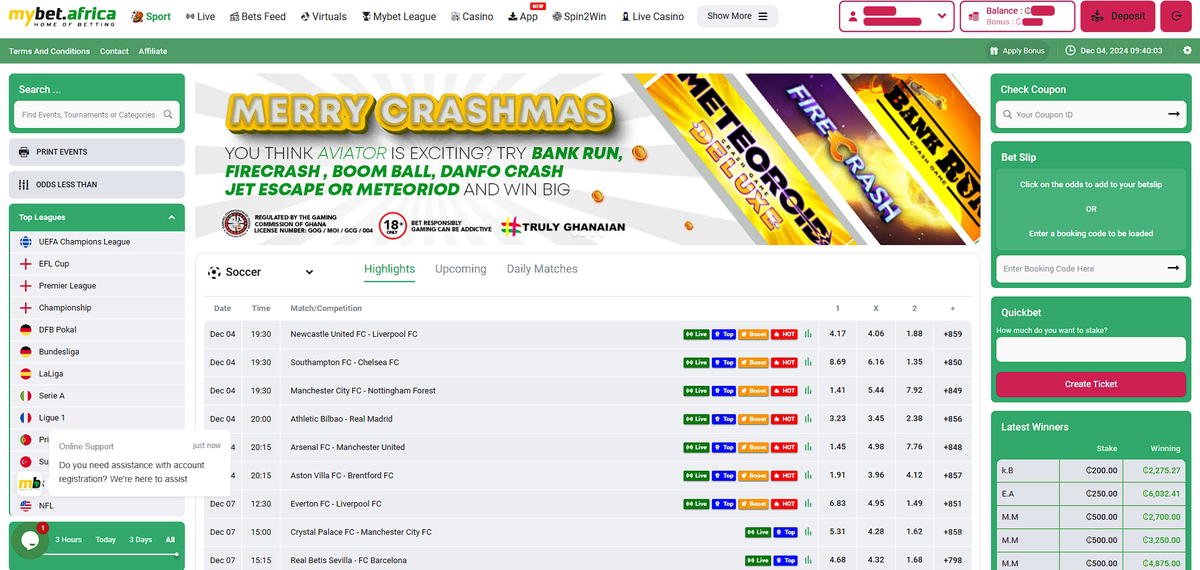
Task: Click Live badge on Crystal Palace row
Action: click(757, 532)
